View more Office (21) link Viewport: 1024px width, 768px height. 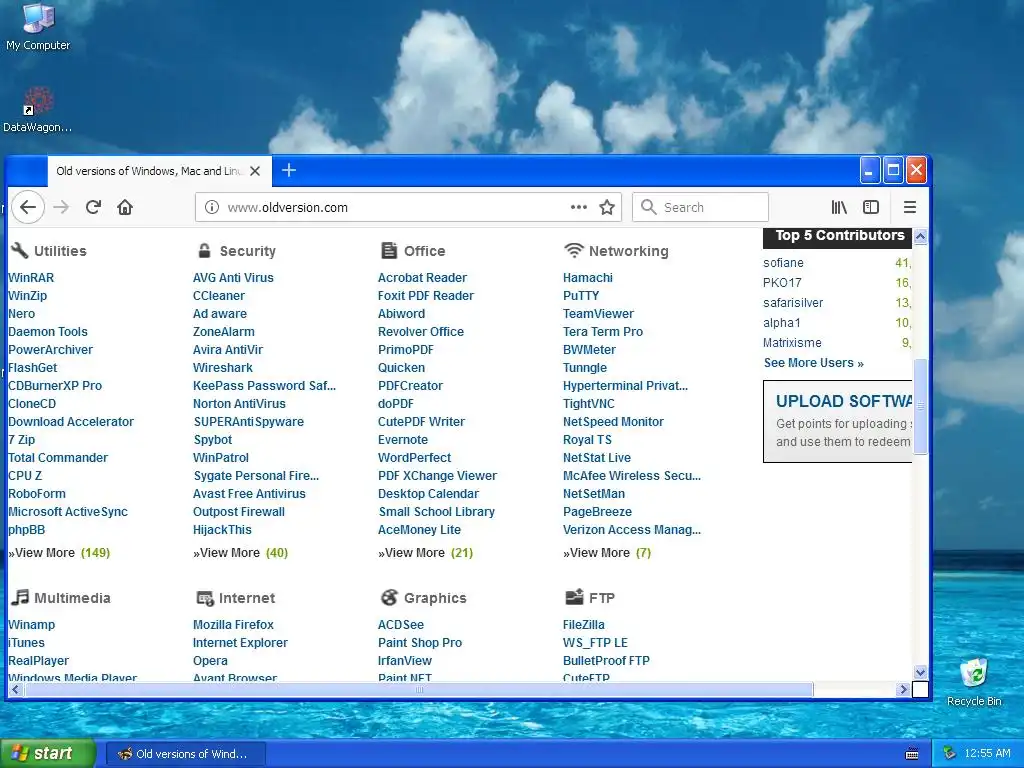(425, 552)
